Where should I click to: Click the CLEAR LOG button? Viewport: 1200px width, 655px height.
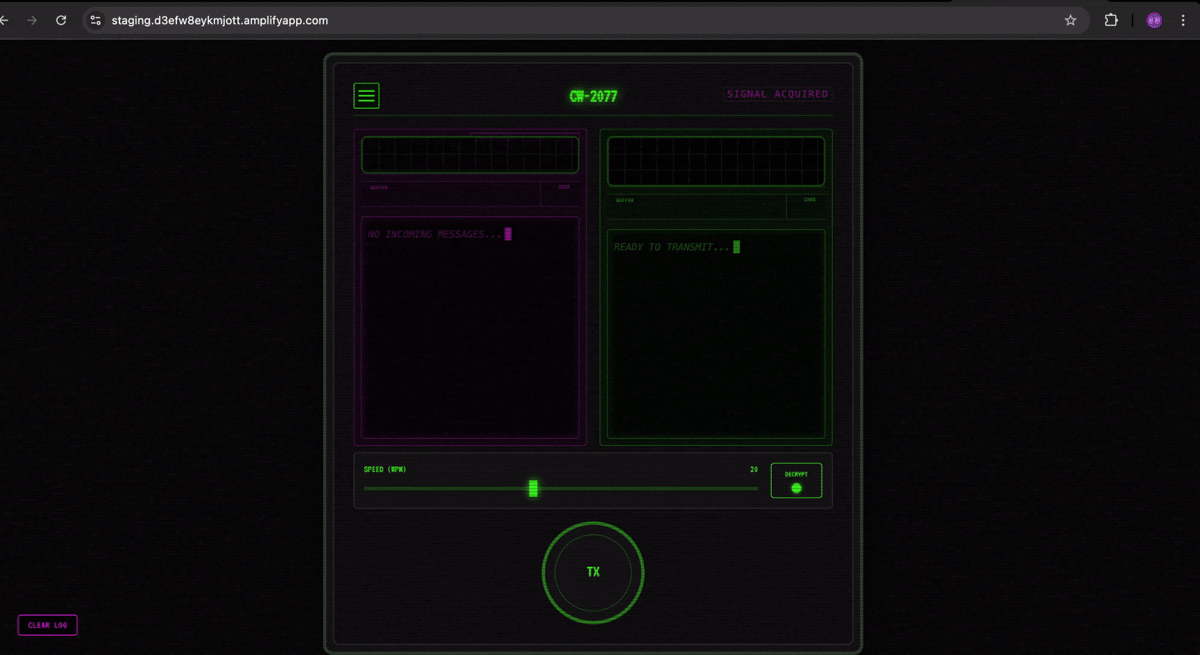tap(47, 625)
